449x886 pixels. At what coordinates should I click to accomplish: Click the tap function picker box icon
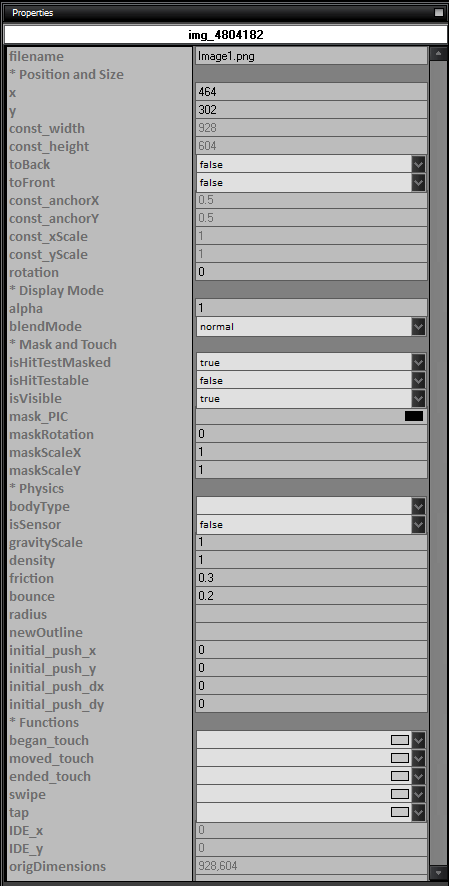click(400, 812)
